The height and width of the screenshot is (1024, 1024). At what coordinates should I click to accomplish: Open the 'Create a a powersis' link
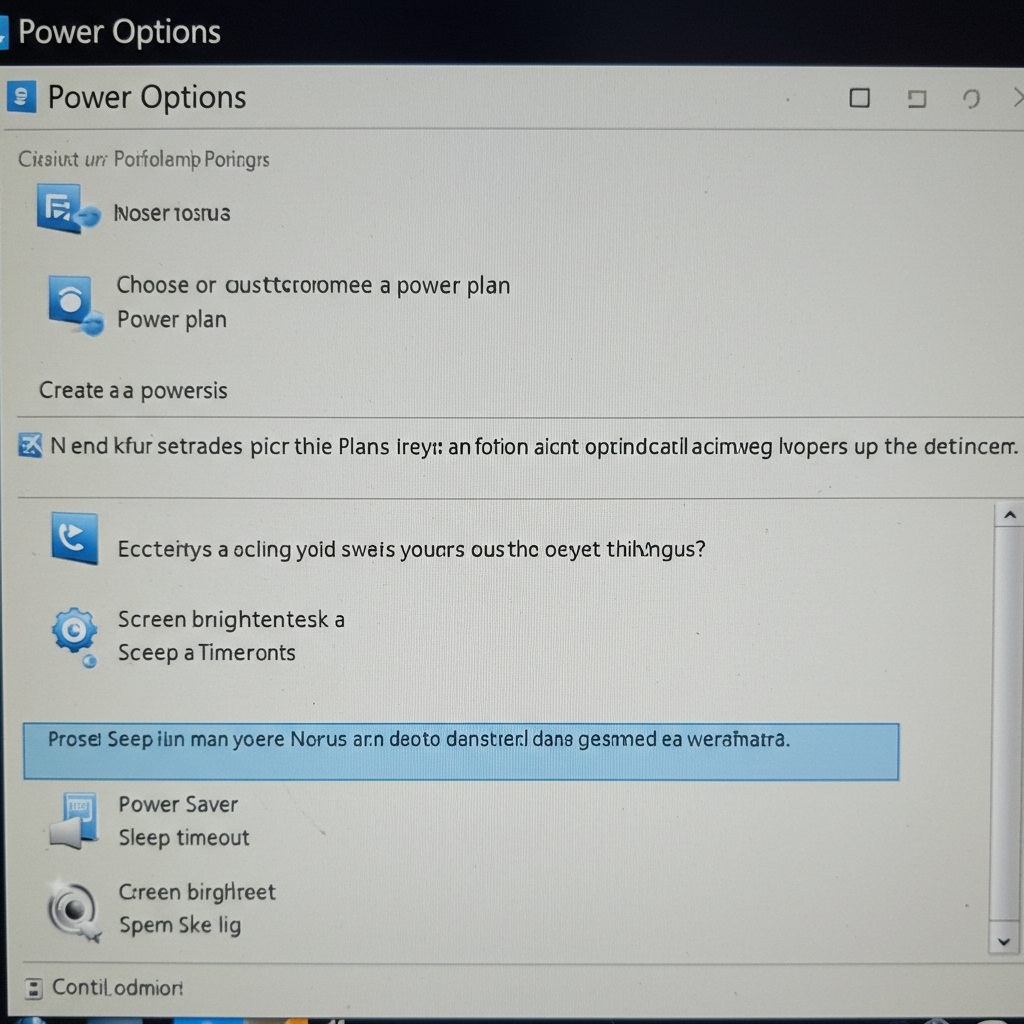133,390
